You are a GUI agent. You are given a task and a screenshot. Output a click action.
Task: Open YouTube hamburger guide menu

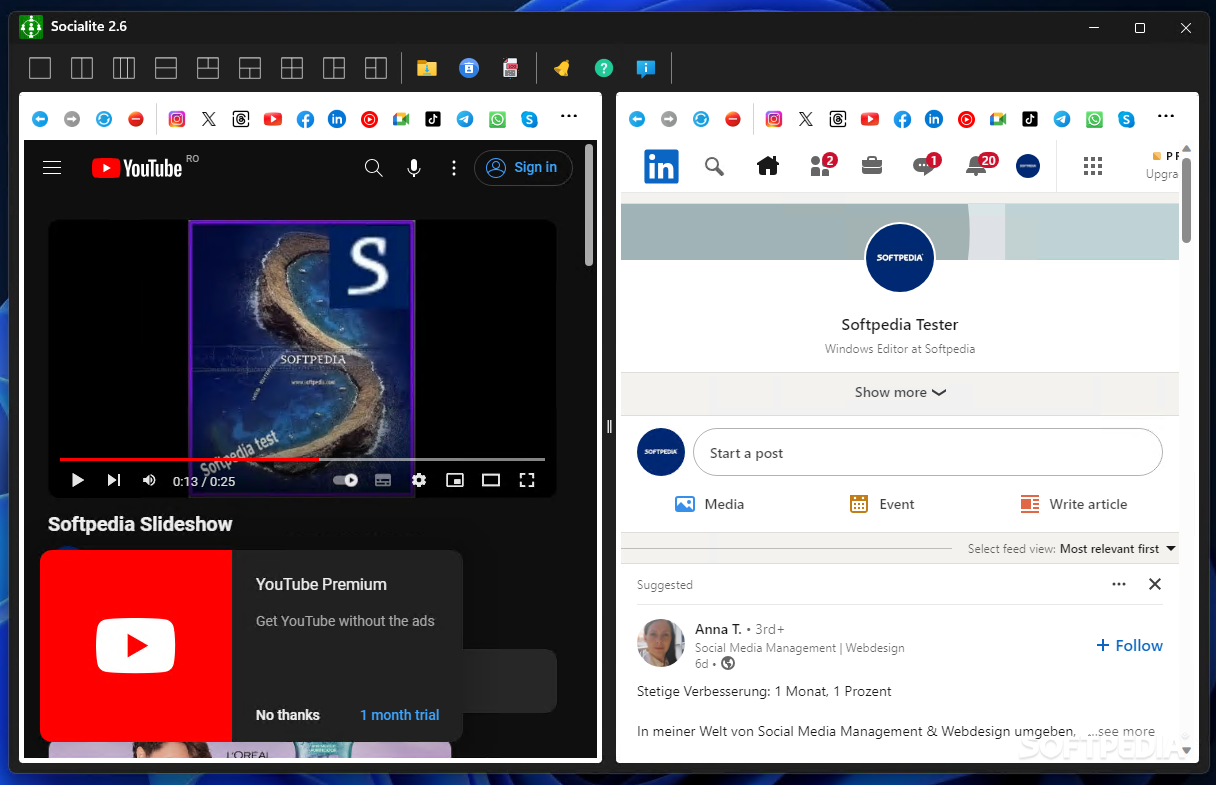point(53,168)
